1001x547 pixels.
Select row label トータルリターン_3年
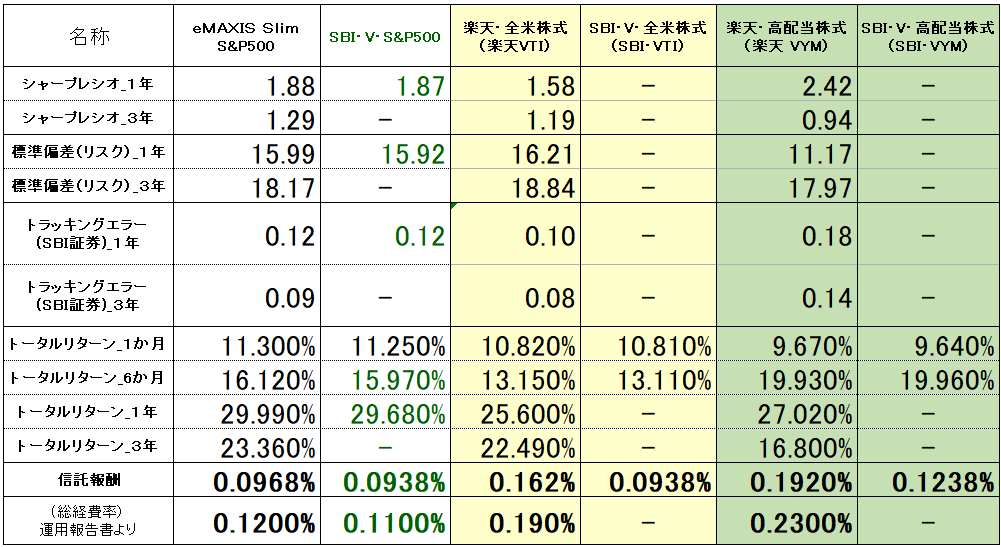(x=88, y=446)
